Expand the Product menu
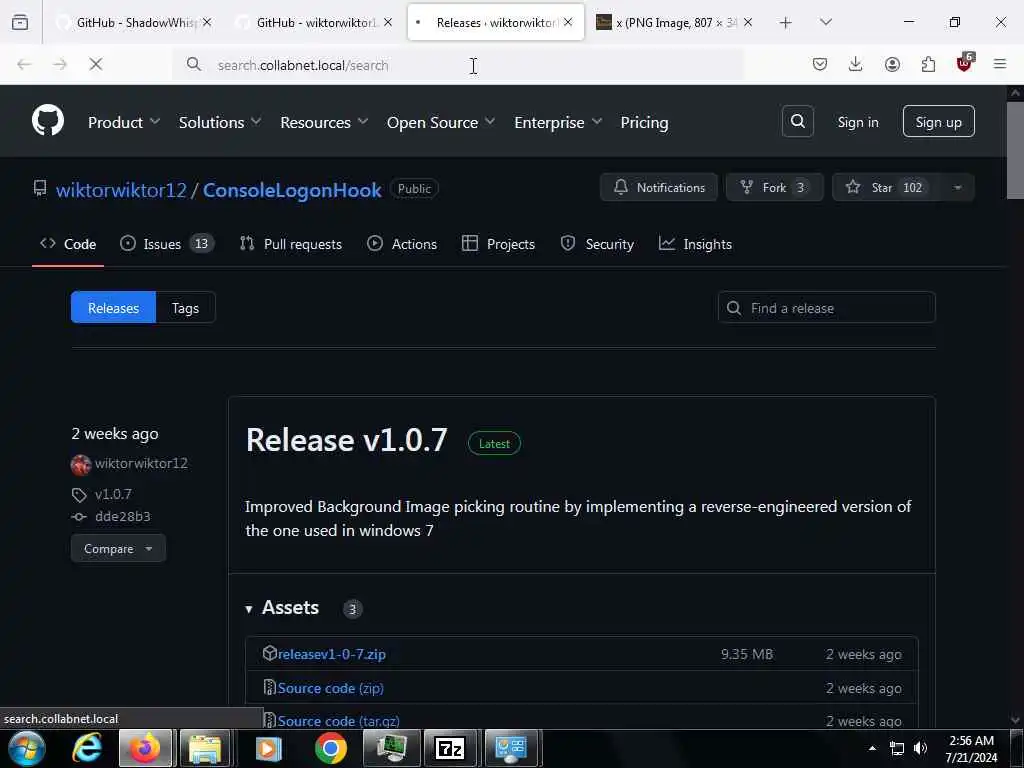This screenshot has height=768, width=1024. (124, 122)
